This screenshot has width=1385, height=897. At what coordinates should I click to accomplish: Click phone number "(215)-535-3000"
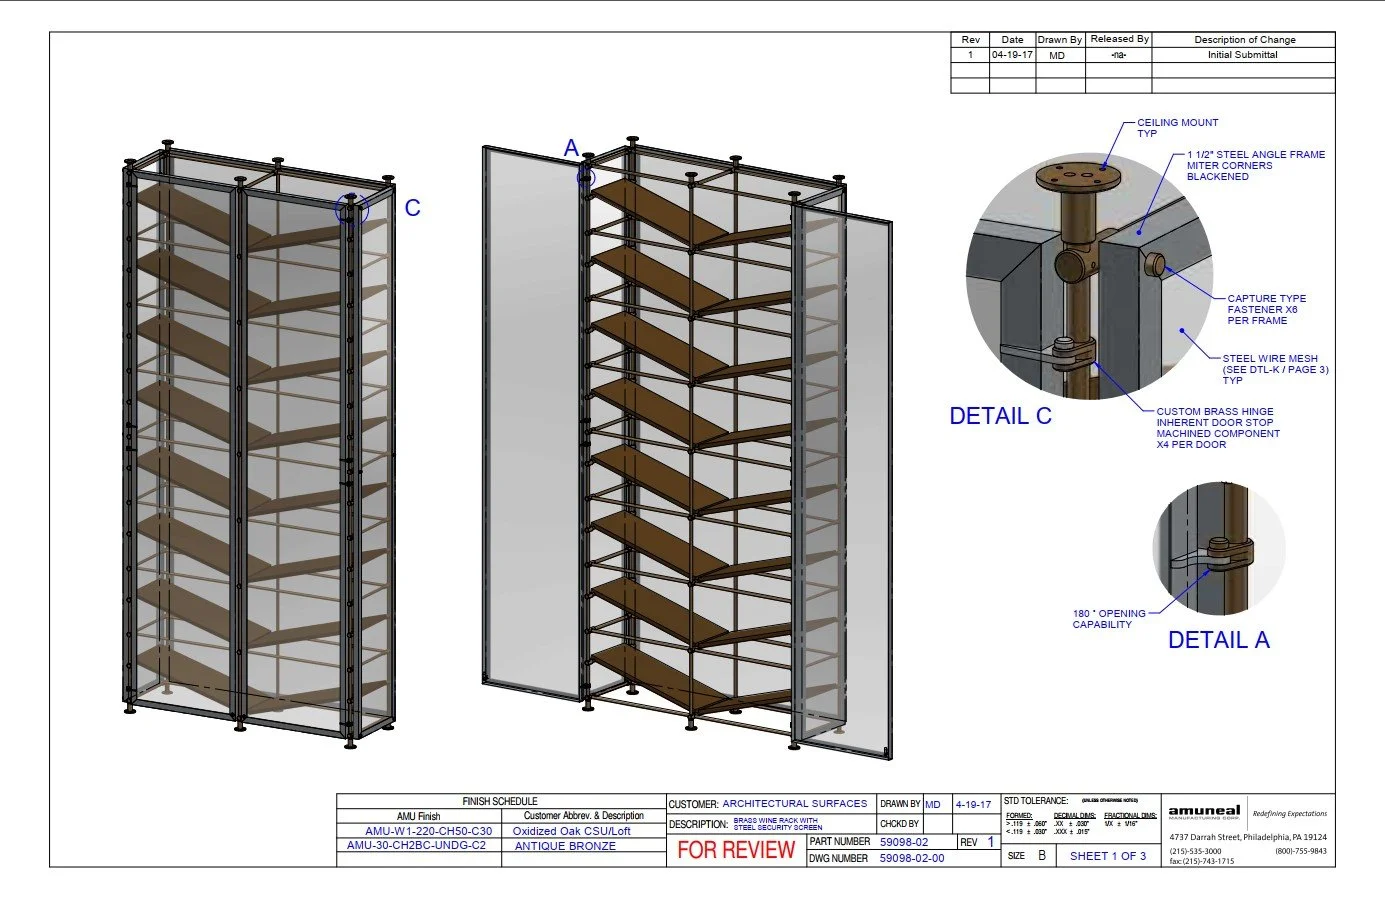(x=1195, y=851)
